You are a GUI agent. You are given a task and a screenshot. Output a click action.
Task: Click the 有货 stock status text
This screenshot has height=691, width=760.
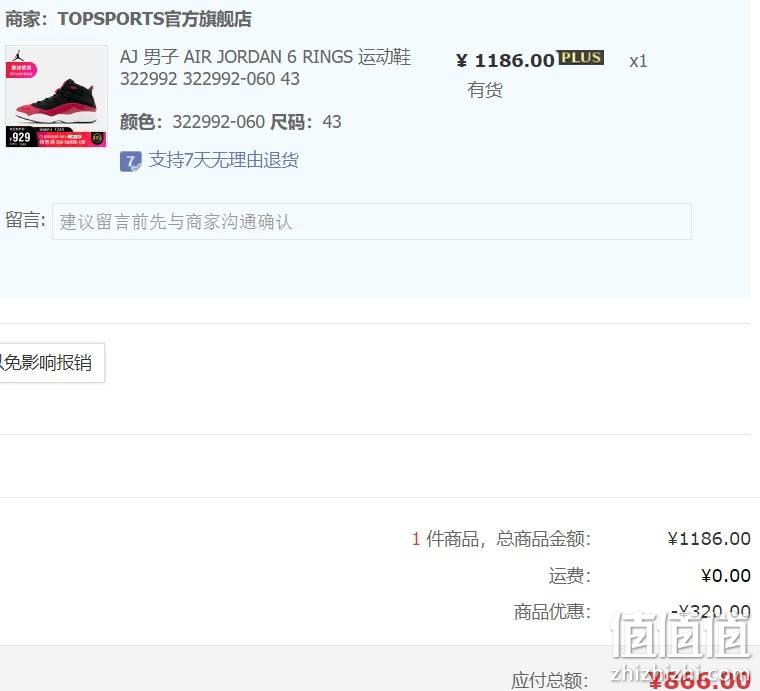coord(485,90)
